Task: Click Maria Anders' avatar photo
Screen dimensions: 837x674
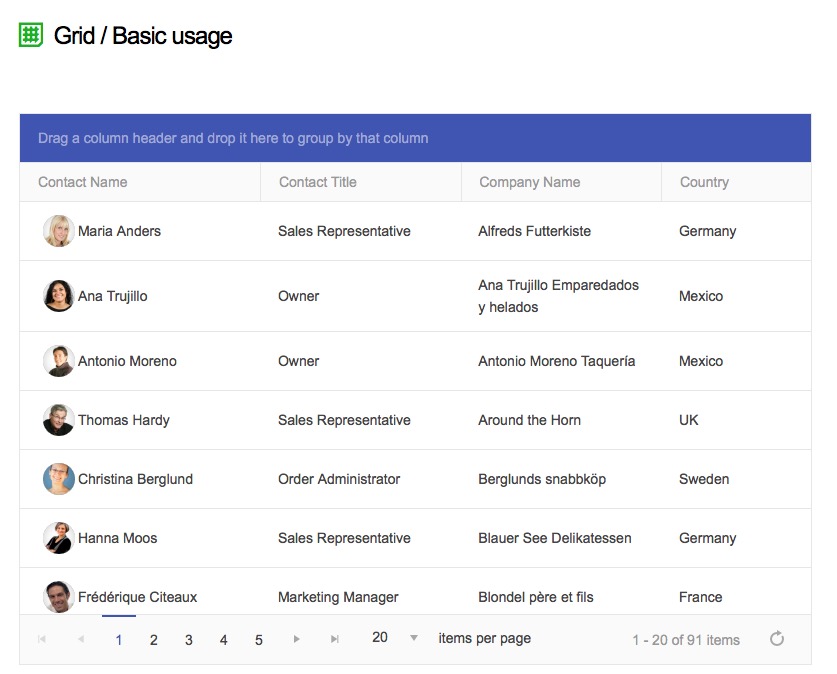Action: (x=59, y=231)
